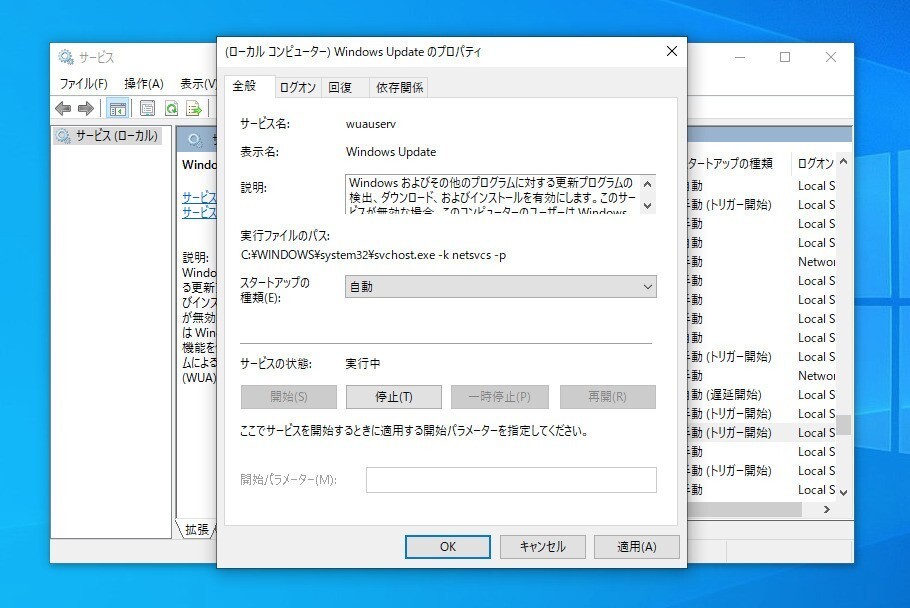Maximize the Services window
Screen dimensions: 910x608
click(x=785, y=57)
